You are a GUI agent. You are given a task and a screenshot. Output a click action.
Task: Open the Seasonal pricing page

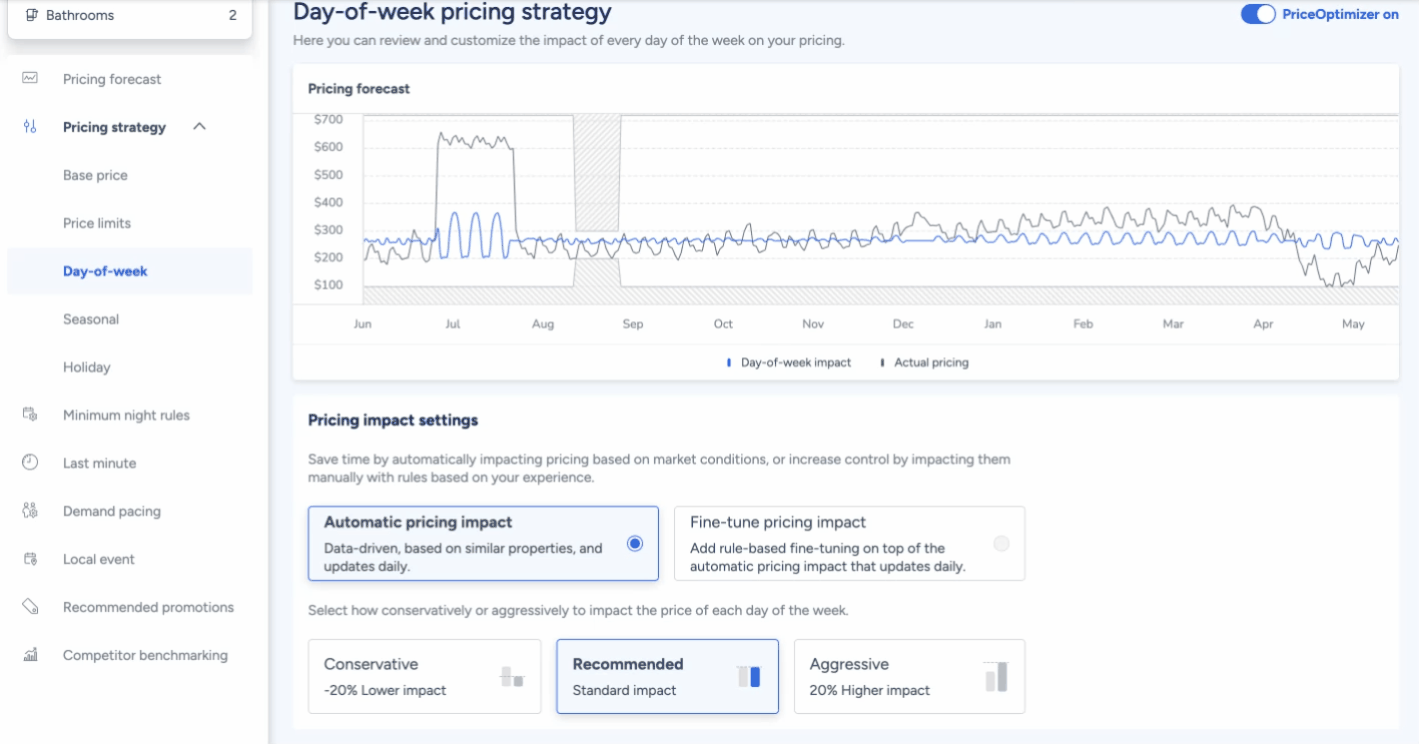click(x=91, y=319)
